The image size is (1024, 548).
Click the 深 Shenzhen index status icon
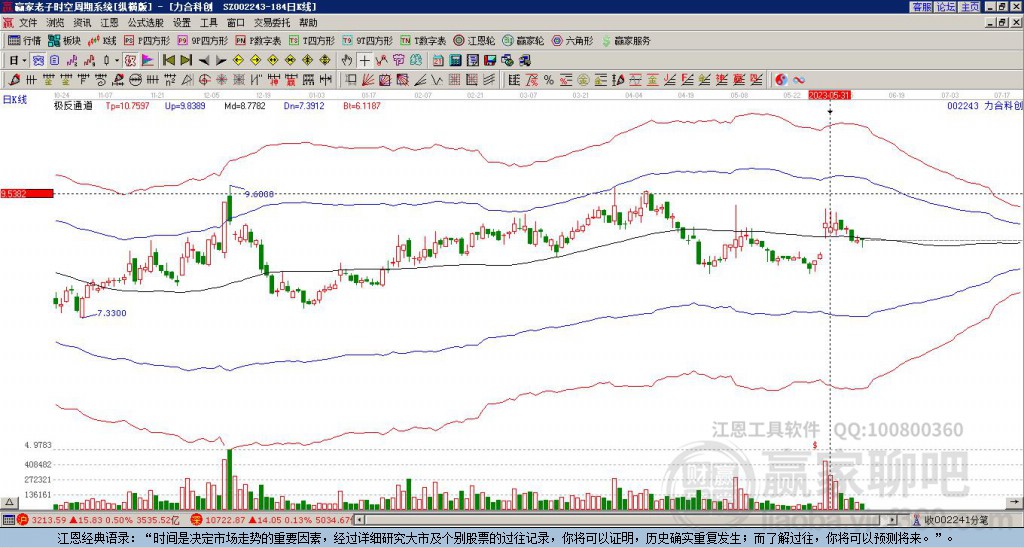coord(195,520)
